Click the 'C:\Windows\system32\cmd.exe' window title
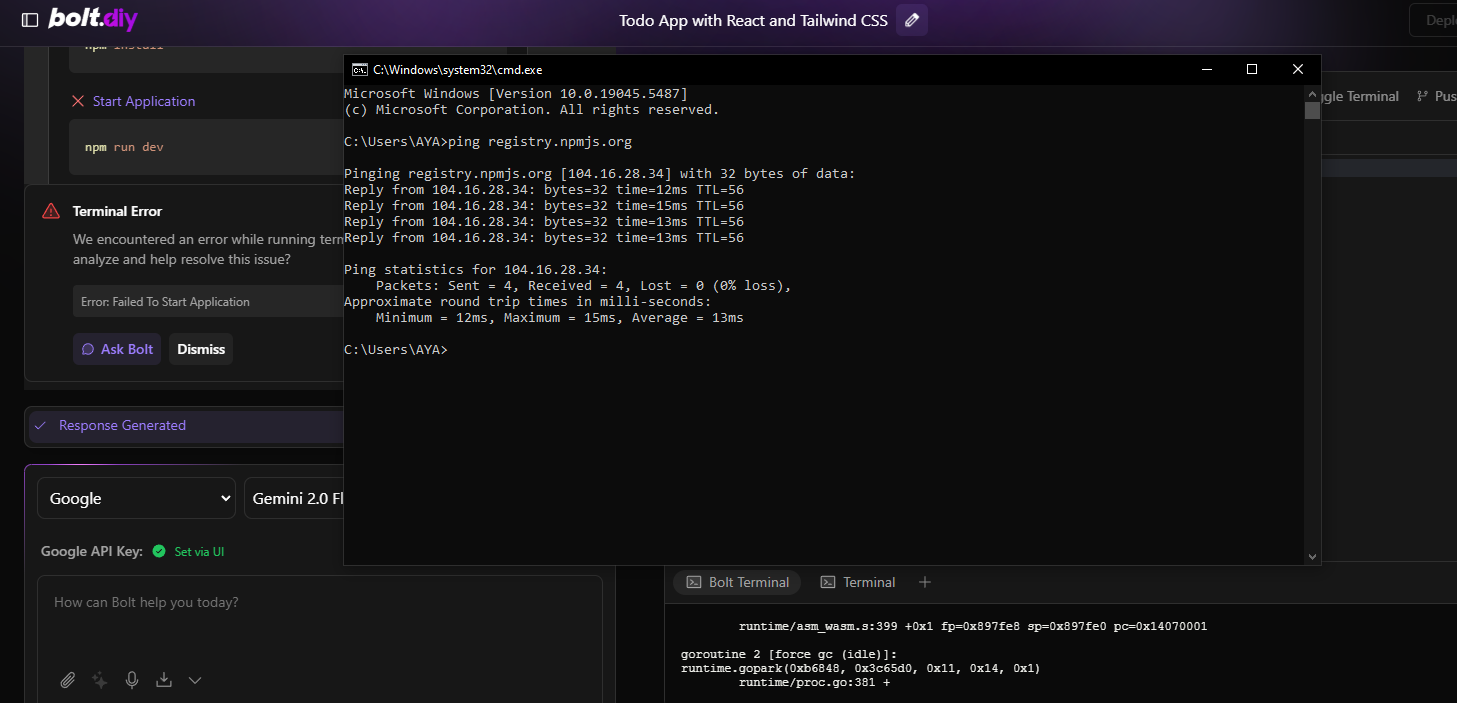The image size is (1457, 703). point(457,69)
